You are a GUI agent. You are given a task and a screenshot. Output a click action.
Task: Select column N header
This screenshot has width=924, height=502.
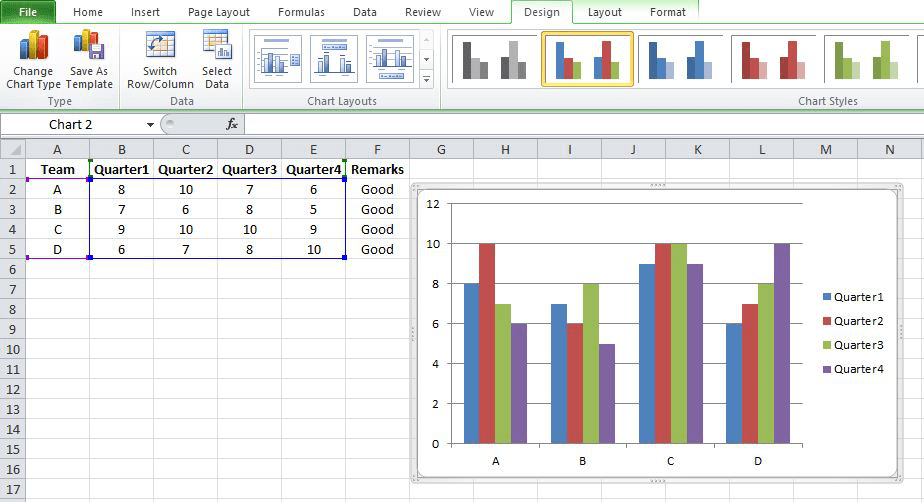click(x=890, y=150)
